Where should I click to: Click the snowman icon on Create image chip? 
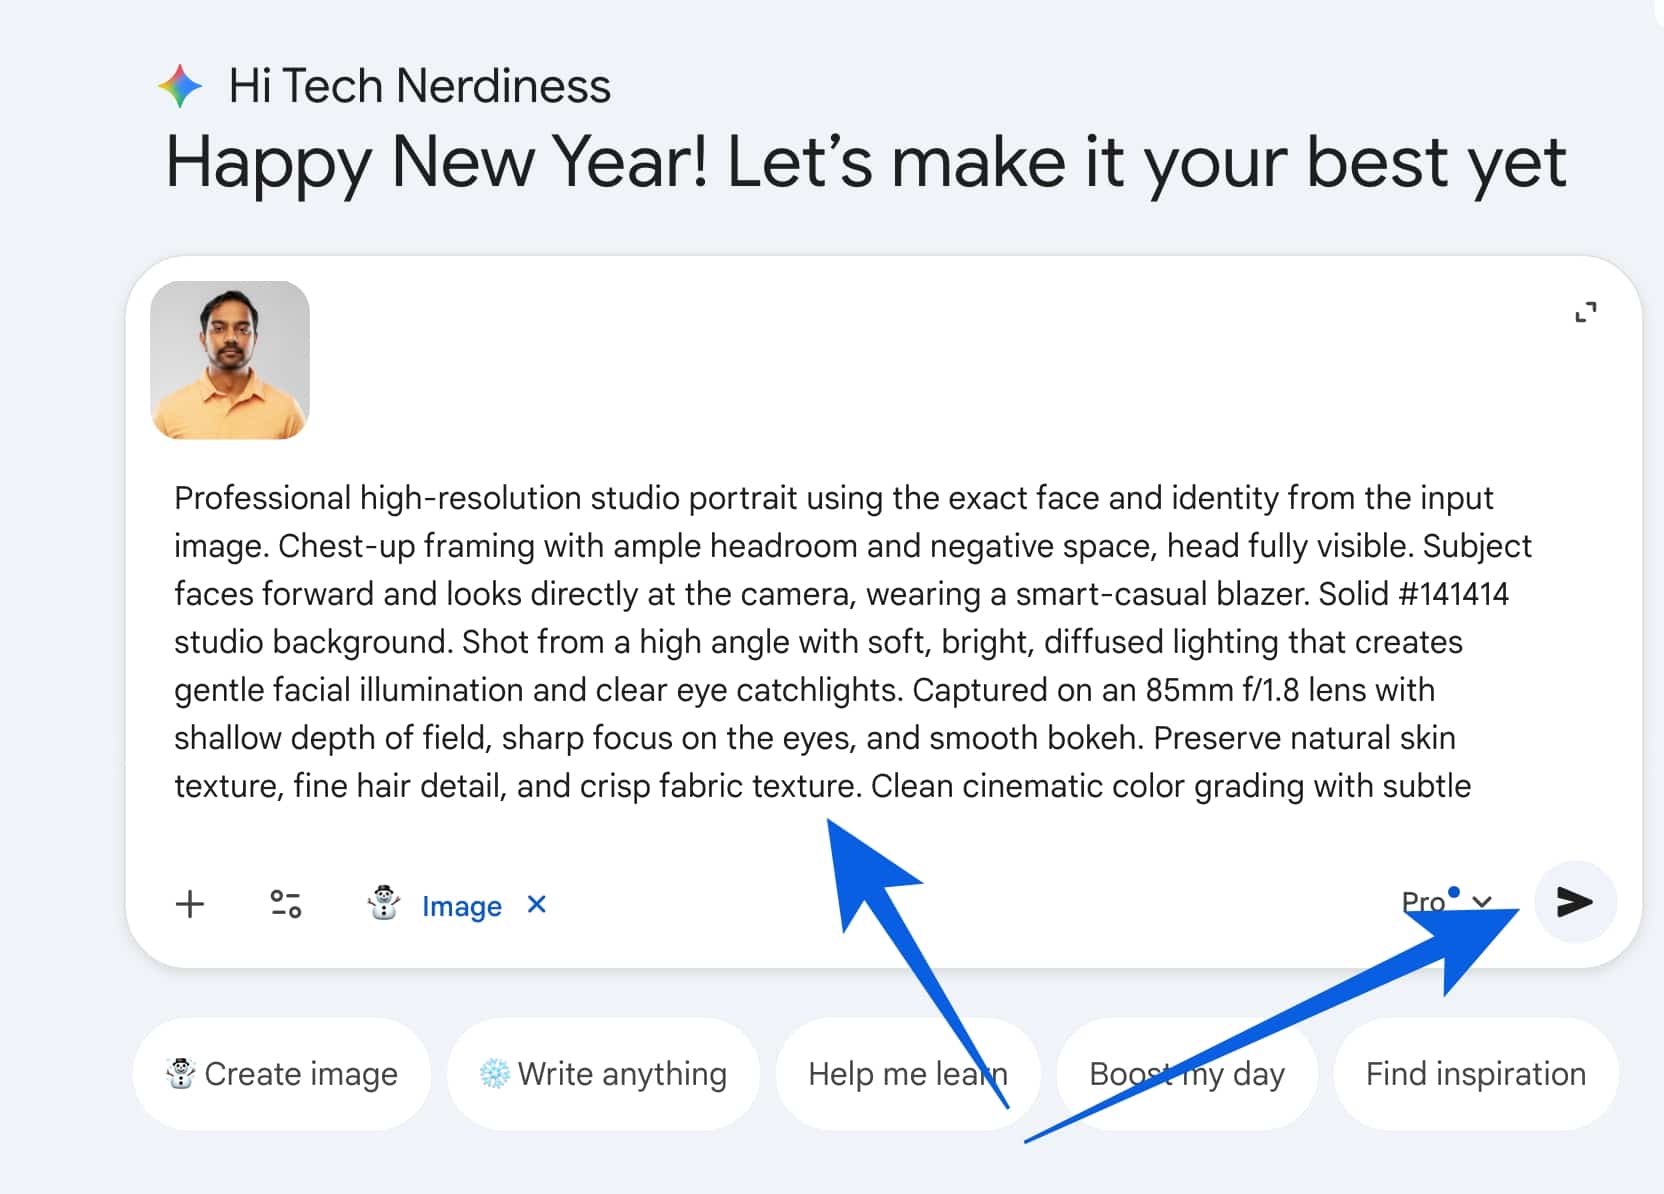click(x=179, y=1073)
